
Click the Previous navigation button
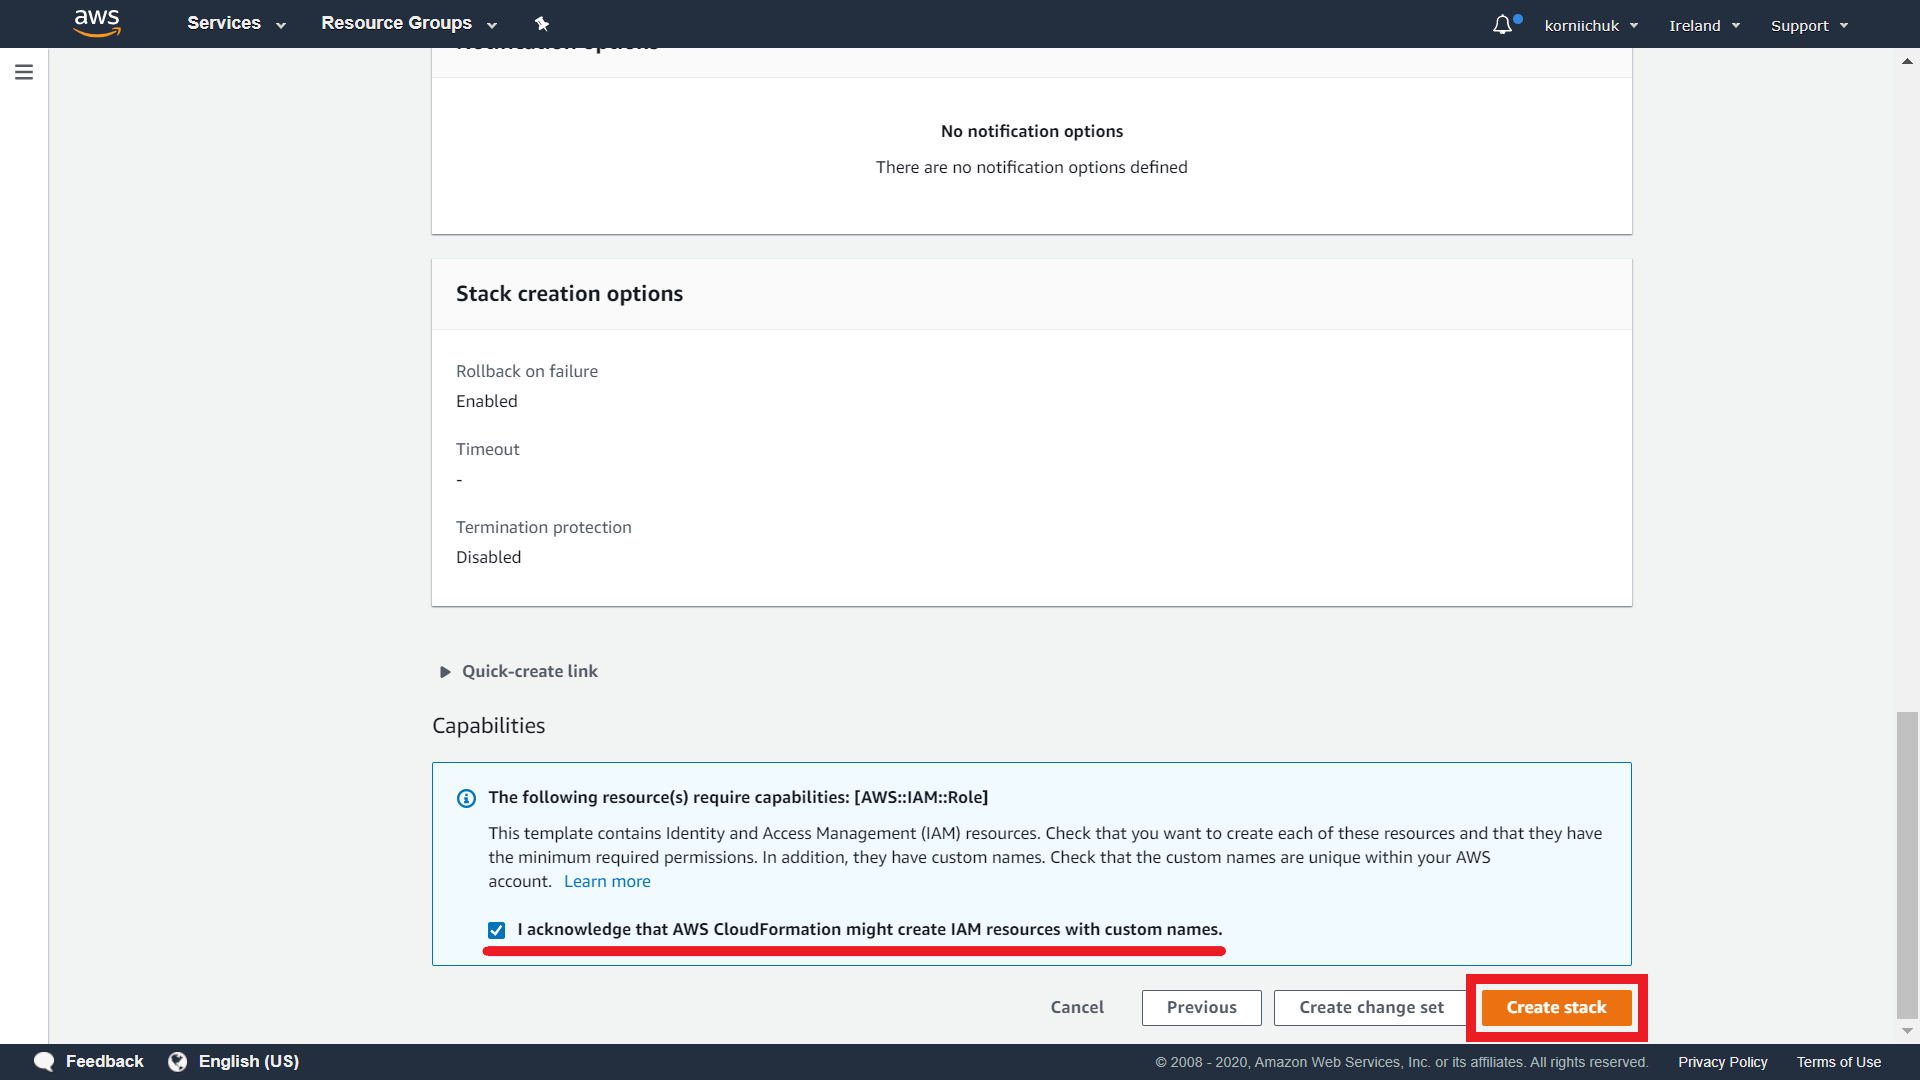(1201, 1006)
